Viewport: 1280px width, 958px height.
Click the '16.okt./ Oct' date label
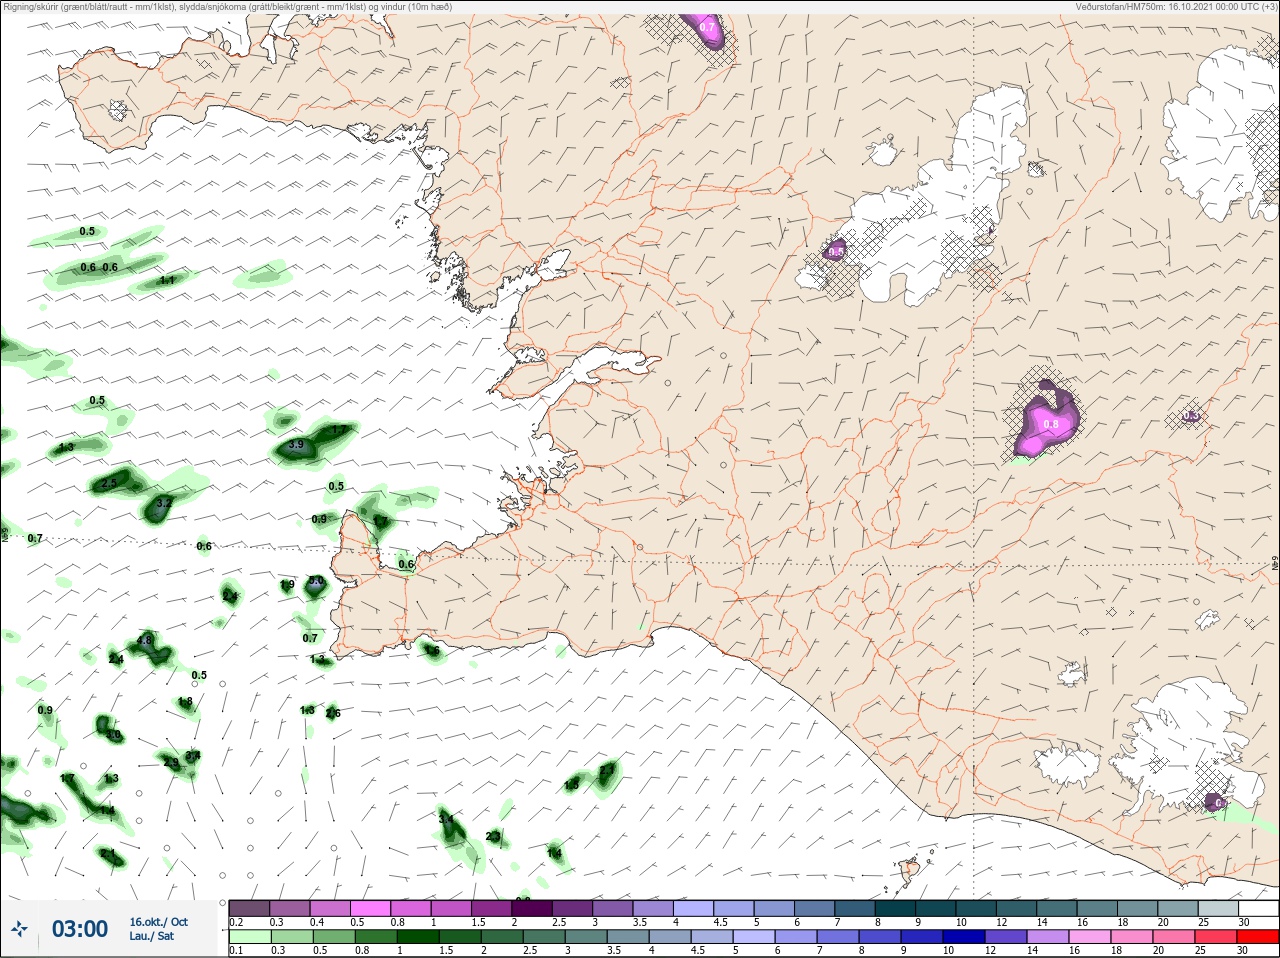[x=158, y=922]
